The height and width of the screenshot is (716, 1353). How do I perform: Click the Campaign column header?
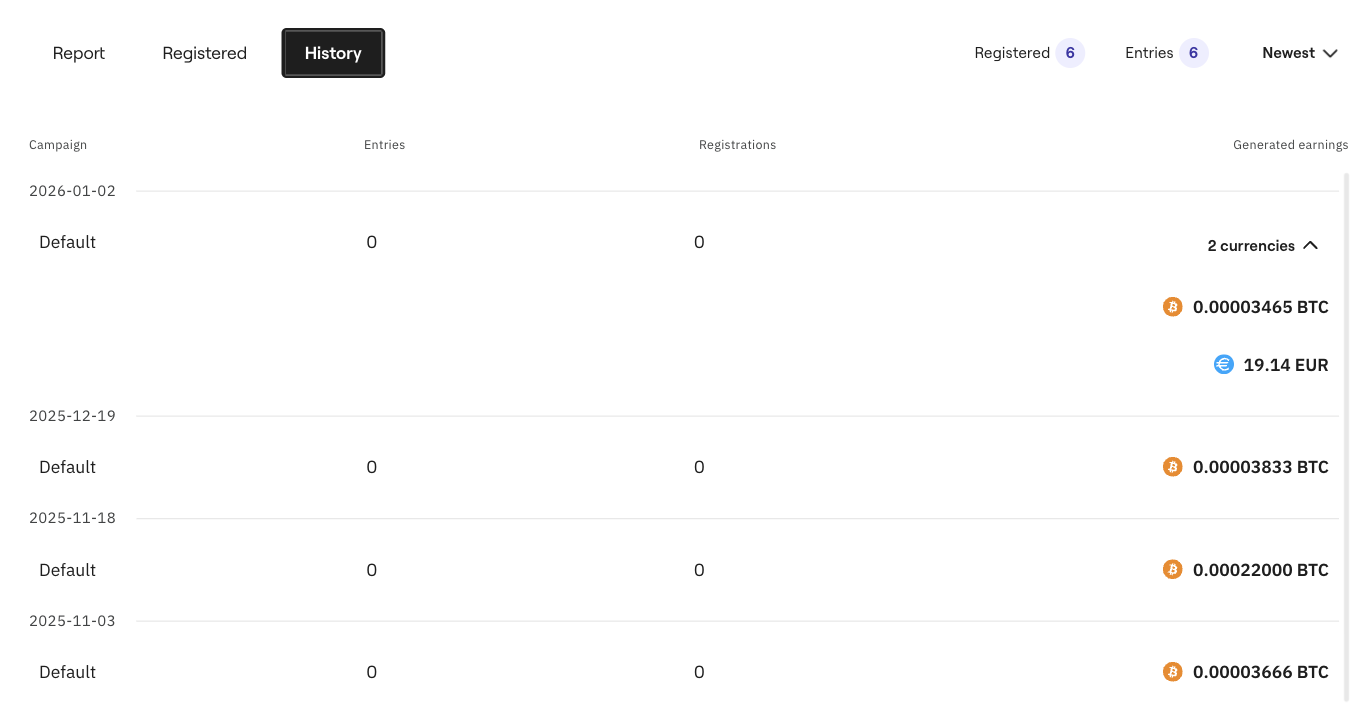pos(58,145)
